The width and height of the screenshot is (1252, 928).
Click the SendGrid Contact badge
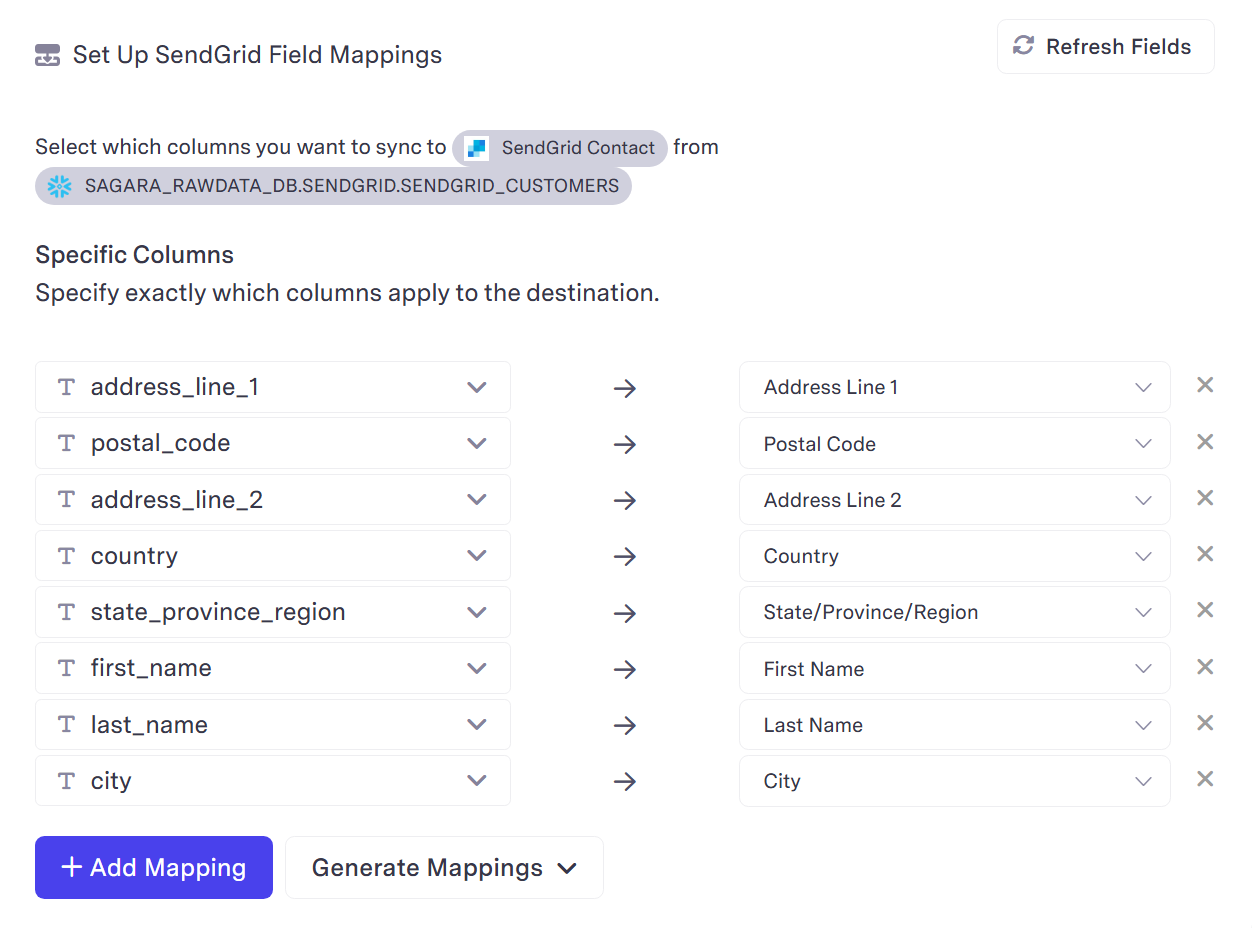click(560, 148)
